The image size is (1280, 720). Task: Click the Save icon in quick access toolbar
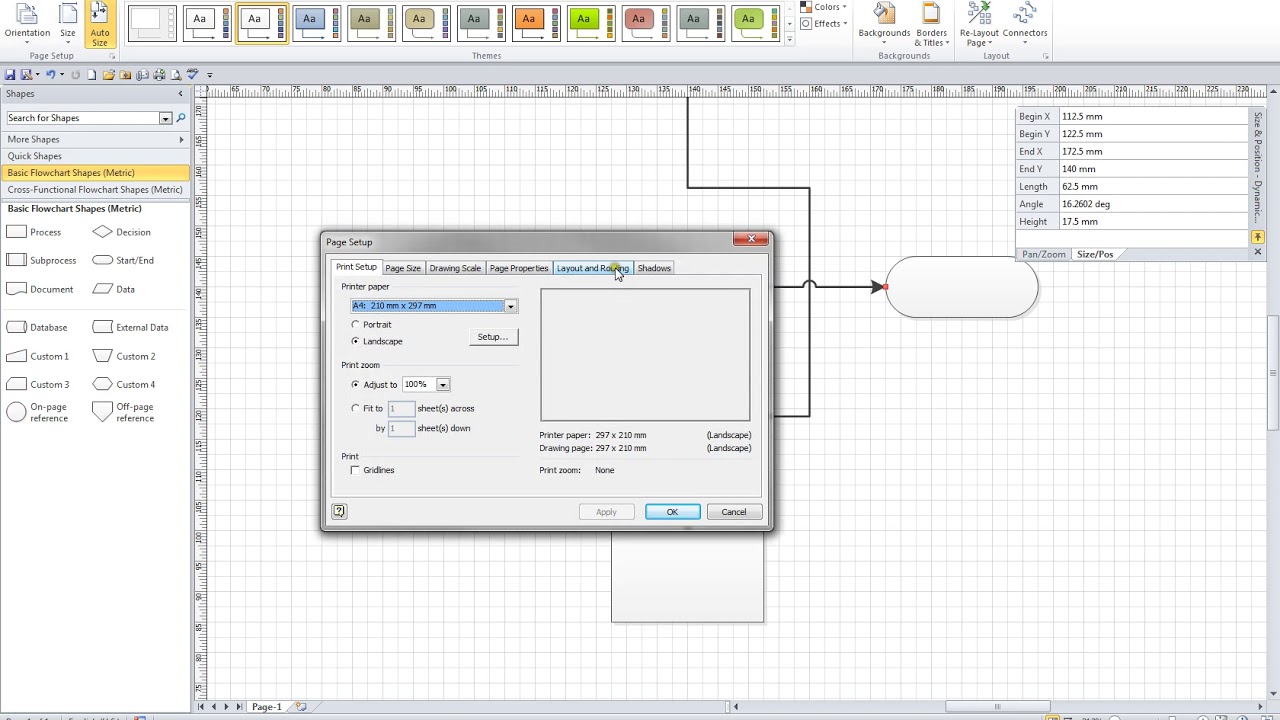(10, 75)
